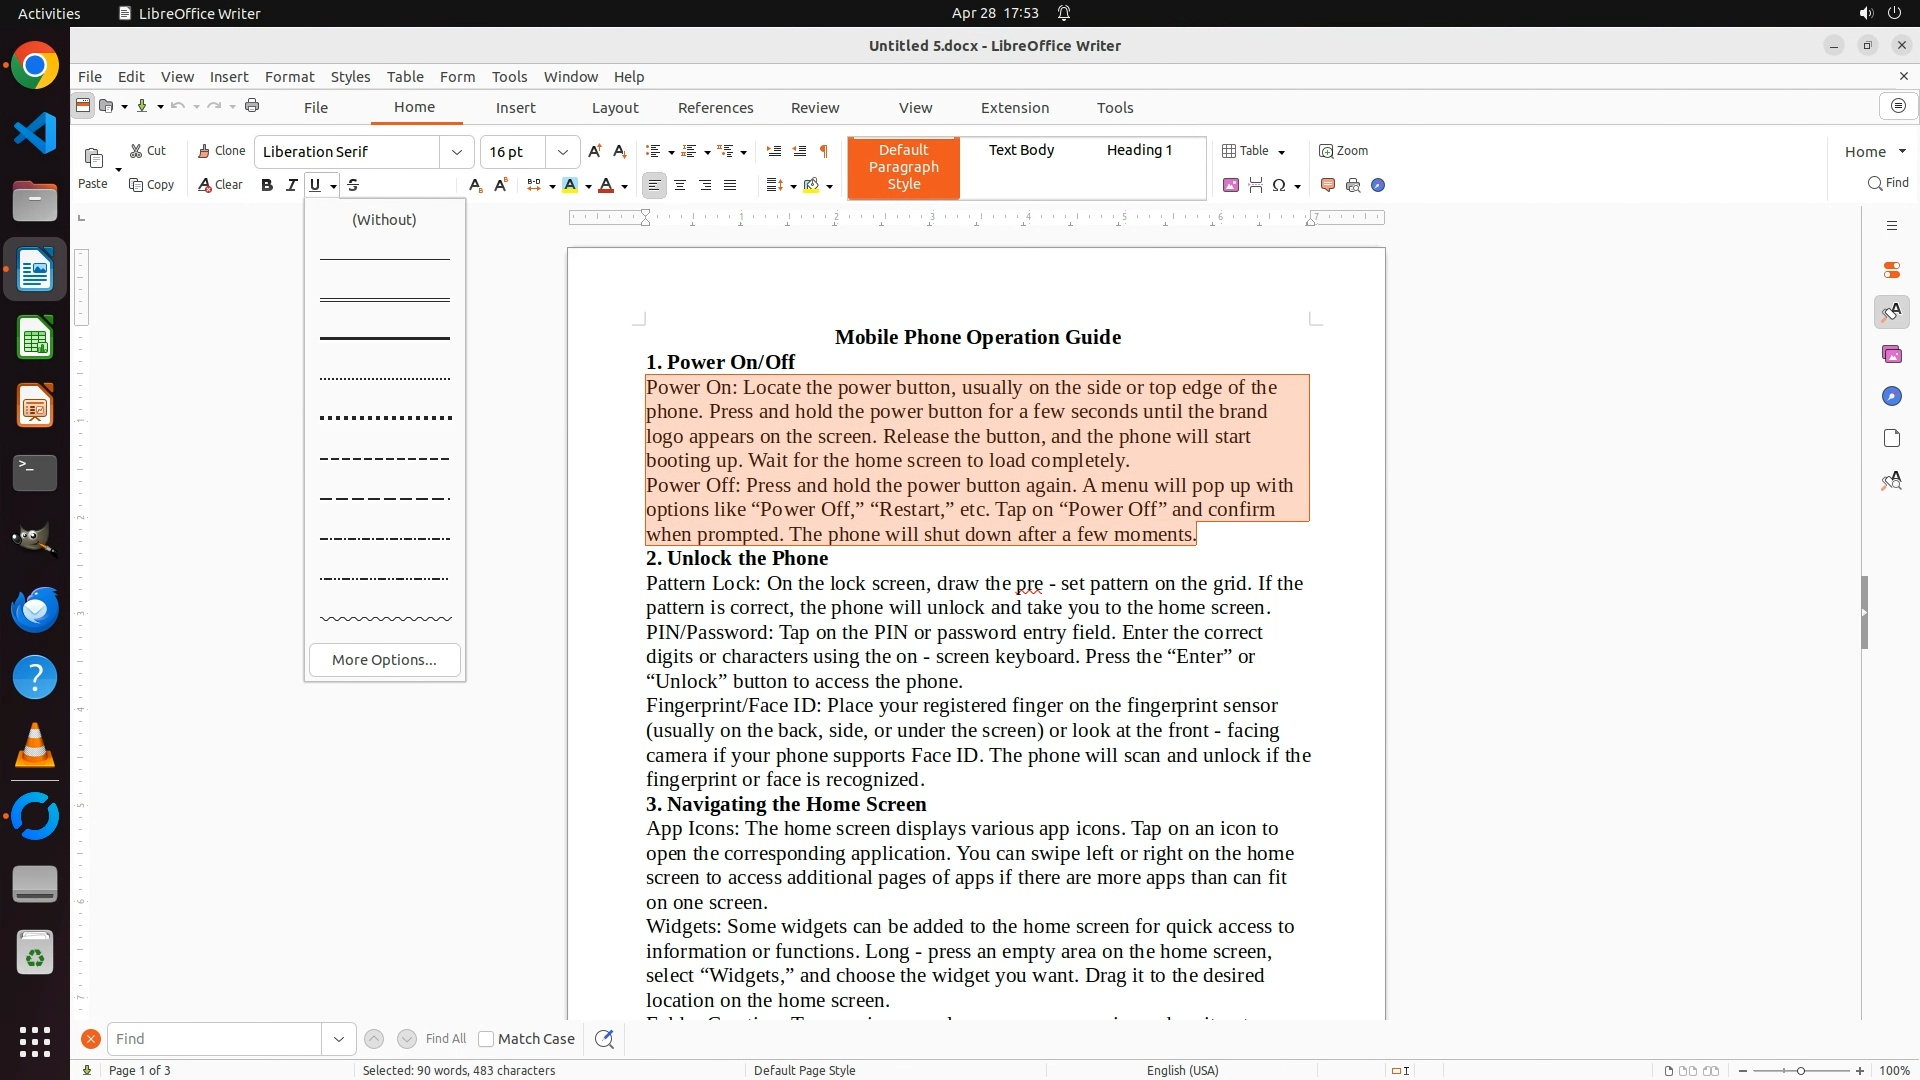Click the justified alignment icon

730,185
